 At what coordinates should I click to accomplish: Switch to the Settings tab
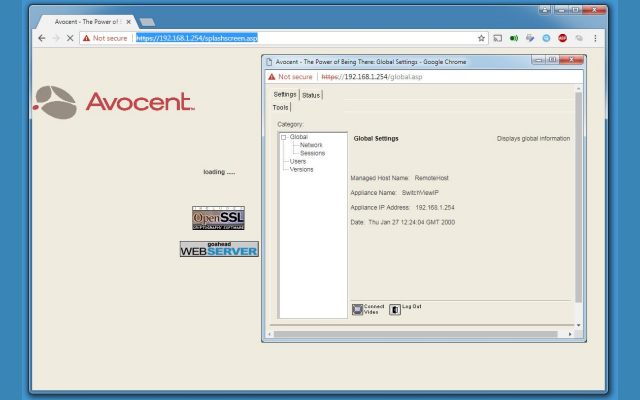click(x=285, y=95)
